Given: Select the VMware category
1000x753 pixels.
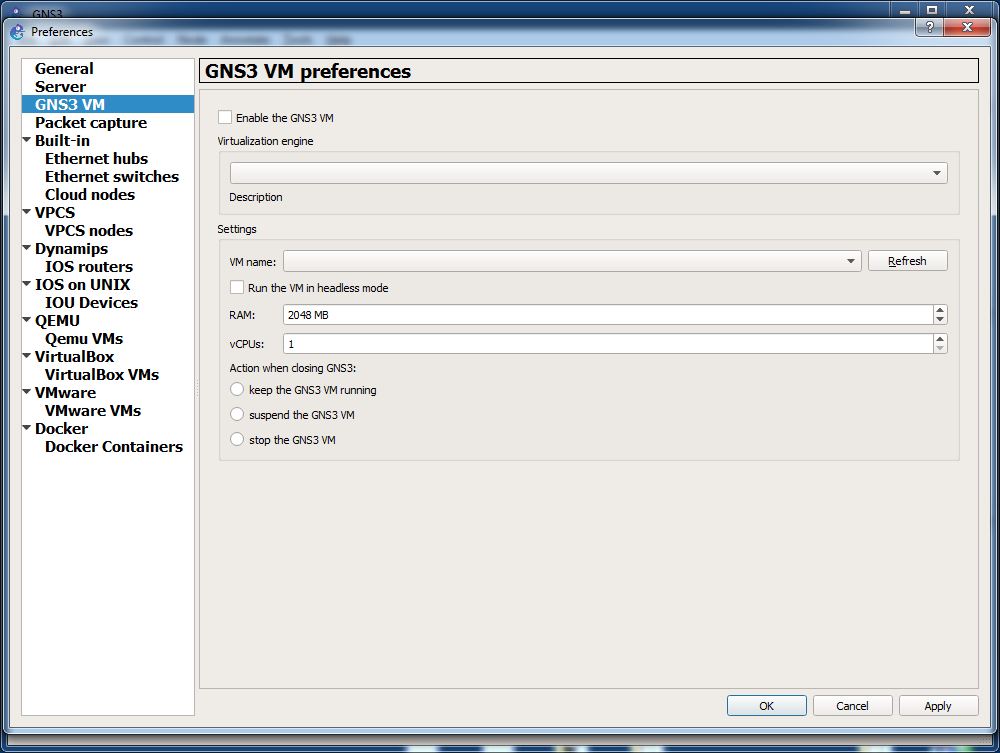Looking at the screenshot, I should (x=65, y=393).
